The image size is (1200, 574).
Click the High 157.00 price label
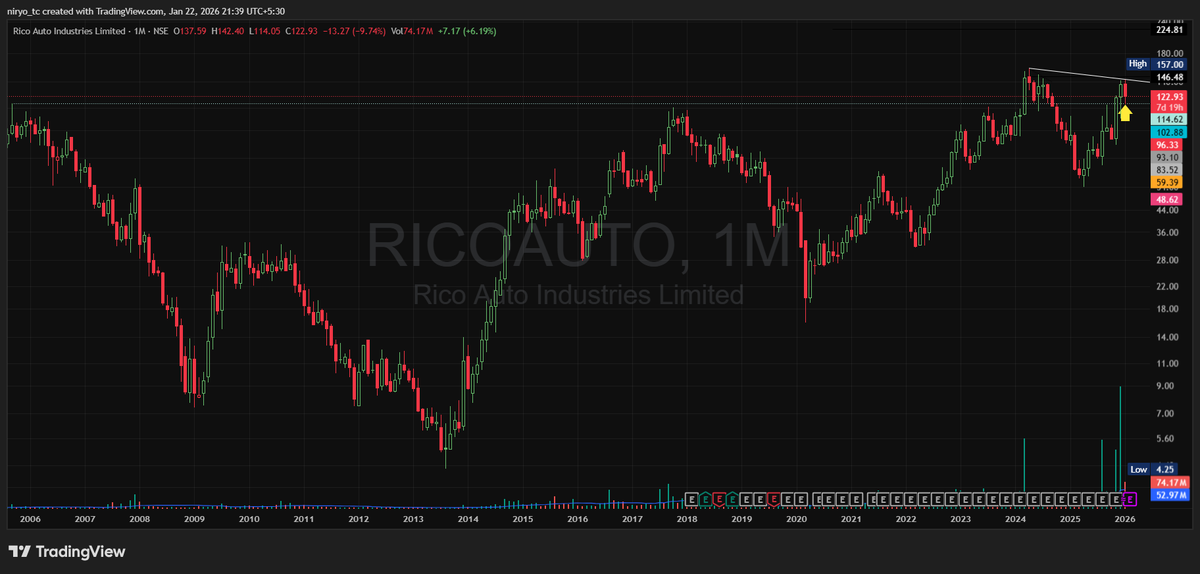click(x=1157, y=63)
